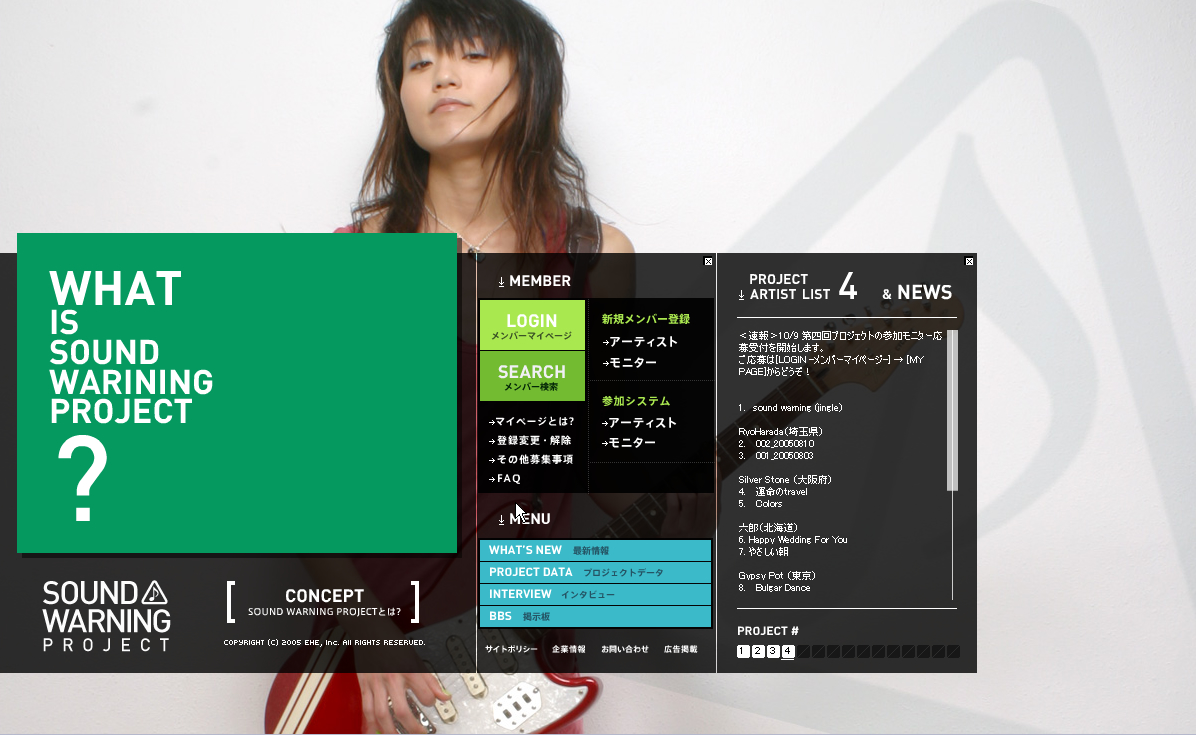The width and height of the screenshot is (1196, 735).
Task: Select project number 4 box
Action: click(788, 651)
